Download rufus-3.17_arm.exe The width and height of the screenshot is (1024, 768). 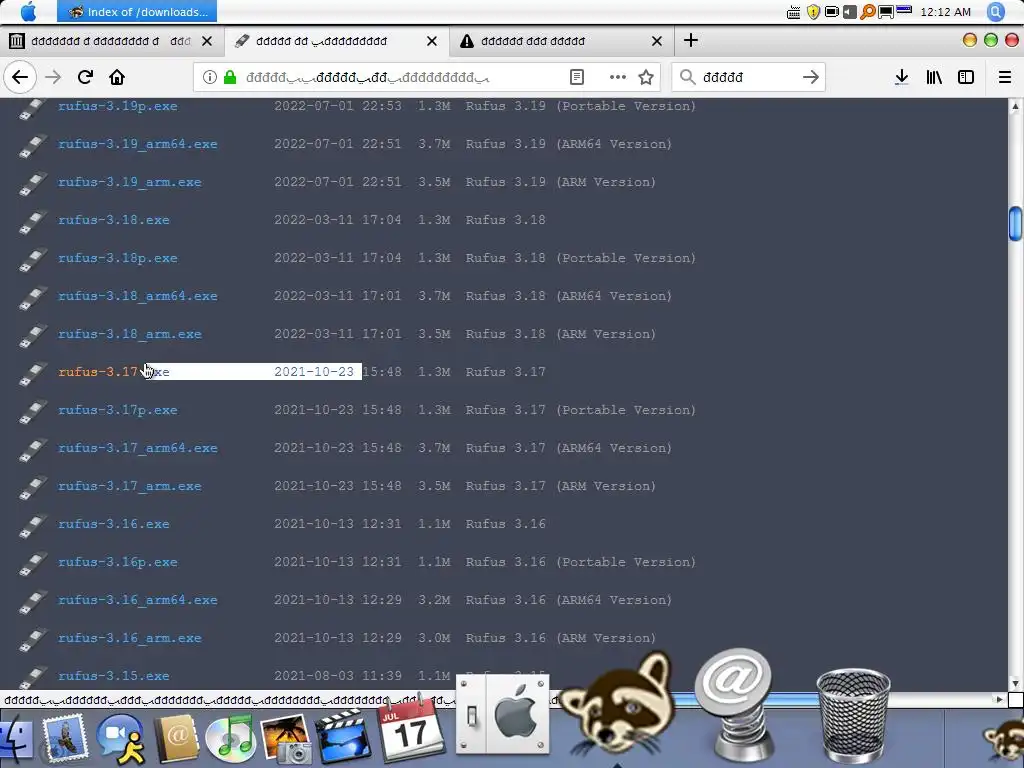click(130, 486)
